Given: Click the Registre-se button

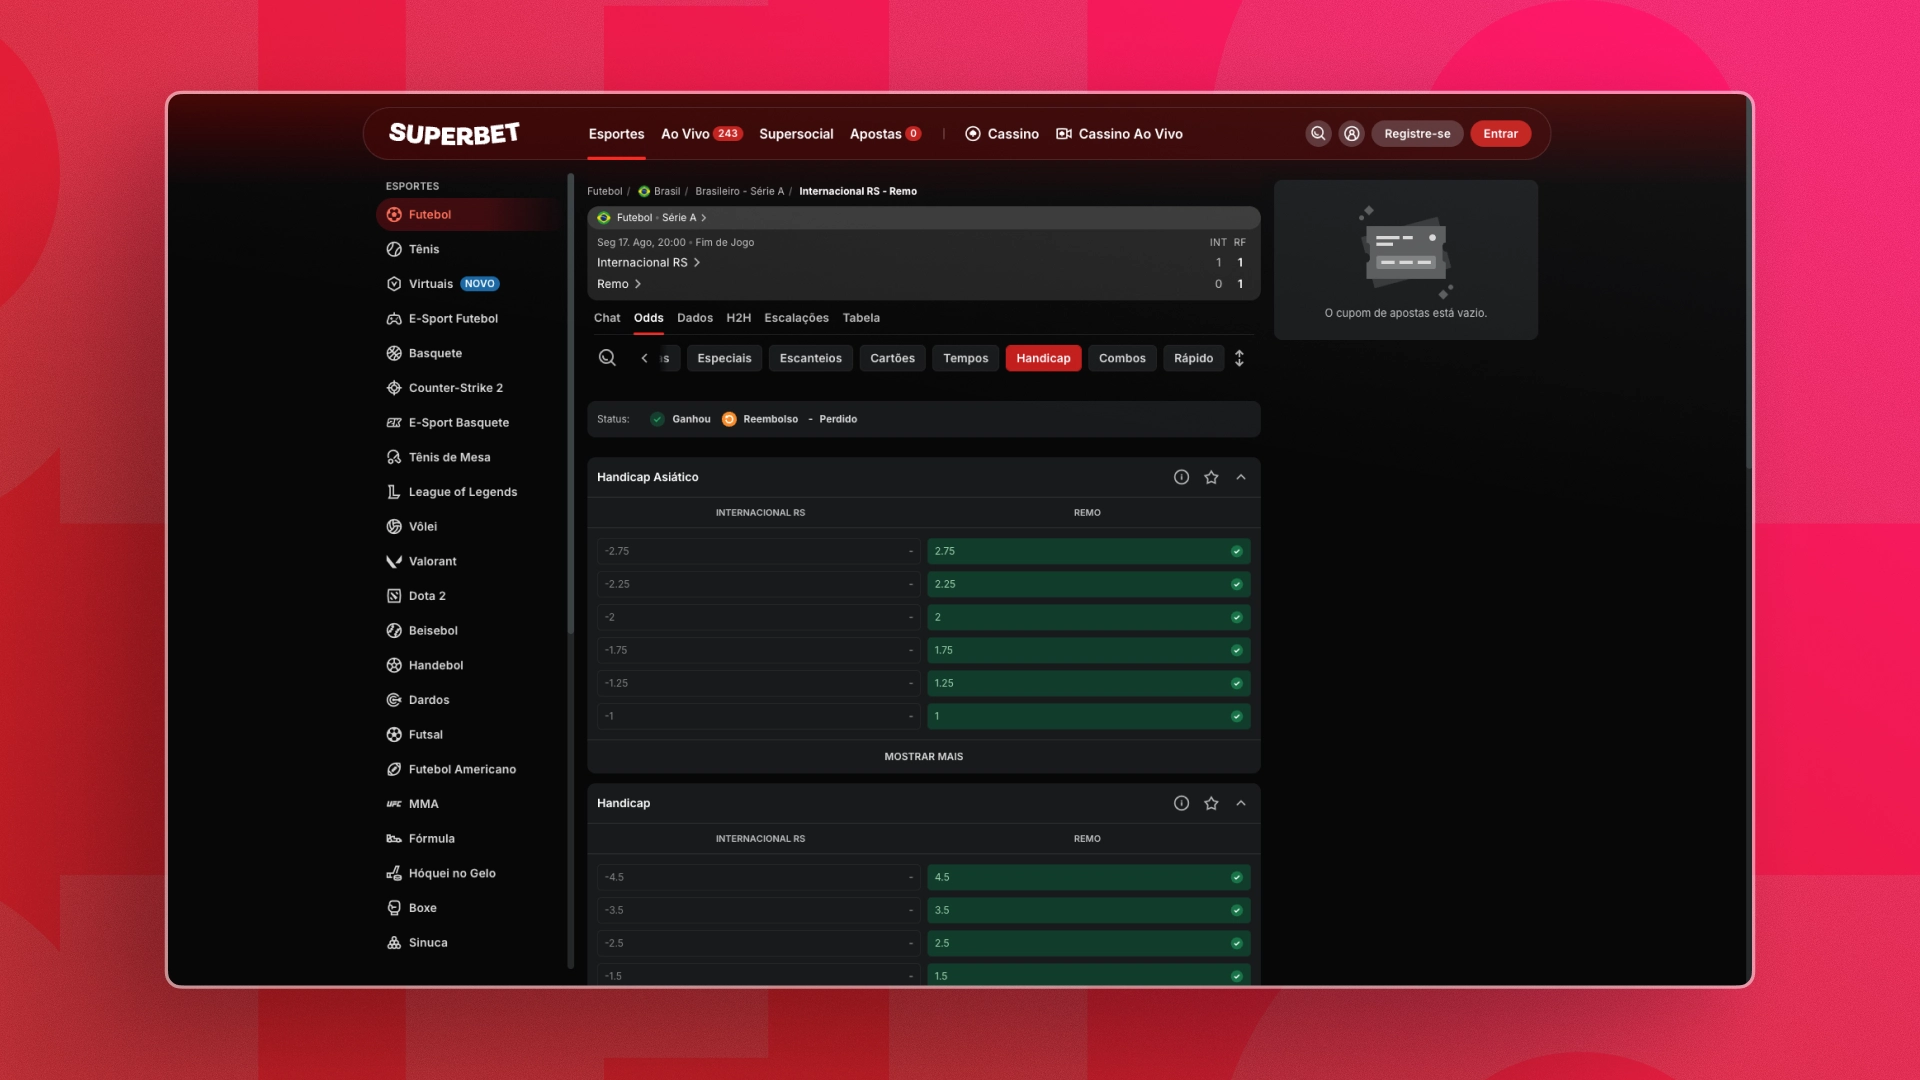Looking at the screenshot, I should [x=1417, y=134].
